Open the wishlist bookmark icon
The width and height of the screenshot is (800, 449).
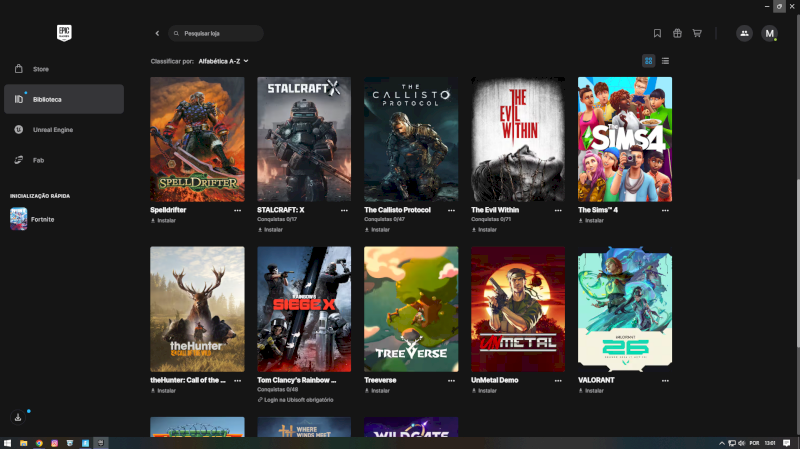click(657, 33)
